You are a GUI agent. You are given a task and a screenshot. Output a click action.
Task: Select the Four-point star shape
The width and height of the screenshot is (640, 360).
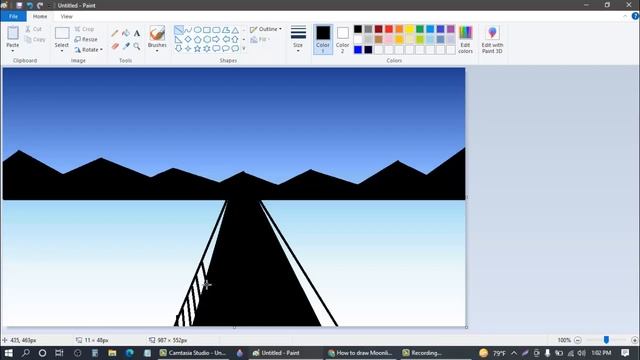(x=188, y=49)
